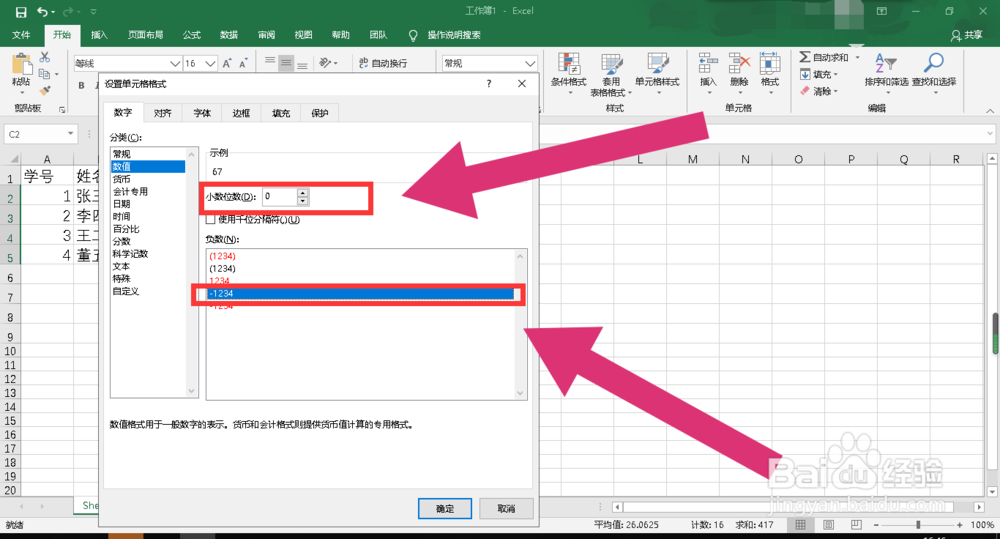The image size is (1000, 539).
Task: Open the Fill (填充) dialog tab
Action: (281, 113)
